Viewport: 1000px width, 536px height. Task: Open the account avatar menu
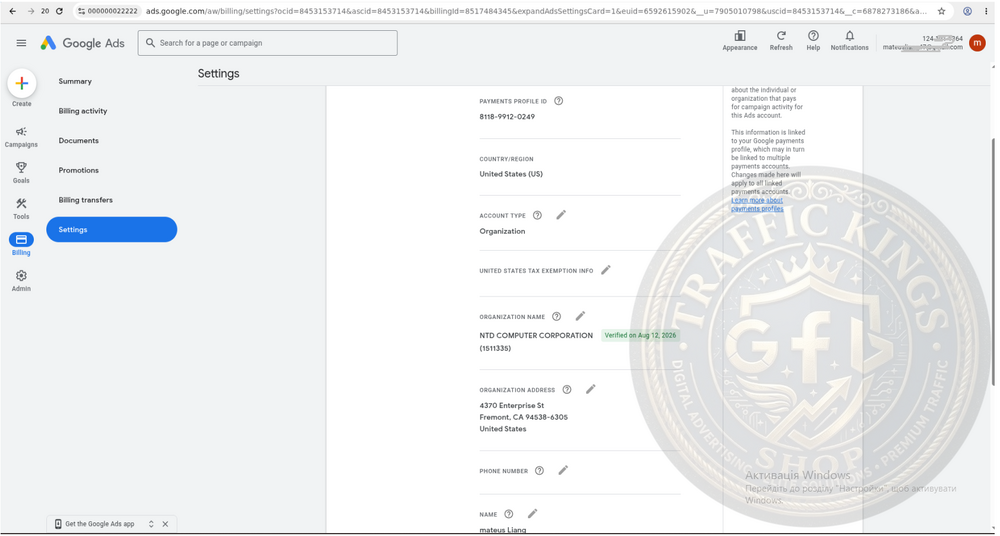[977, 43]
